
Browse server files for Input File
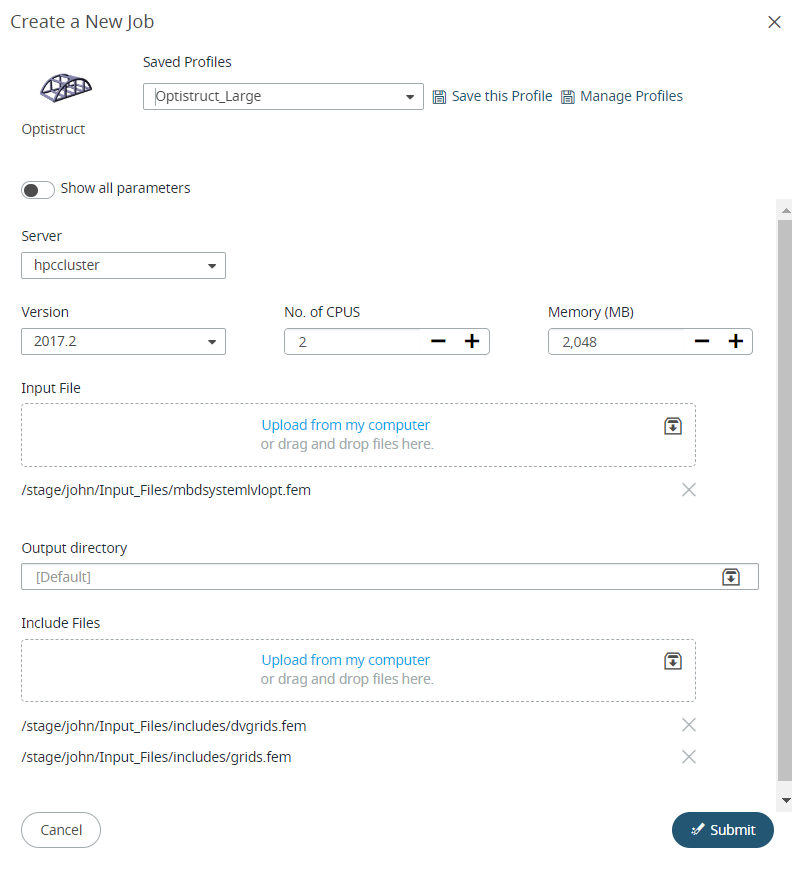point(673,426)
